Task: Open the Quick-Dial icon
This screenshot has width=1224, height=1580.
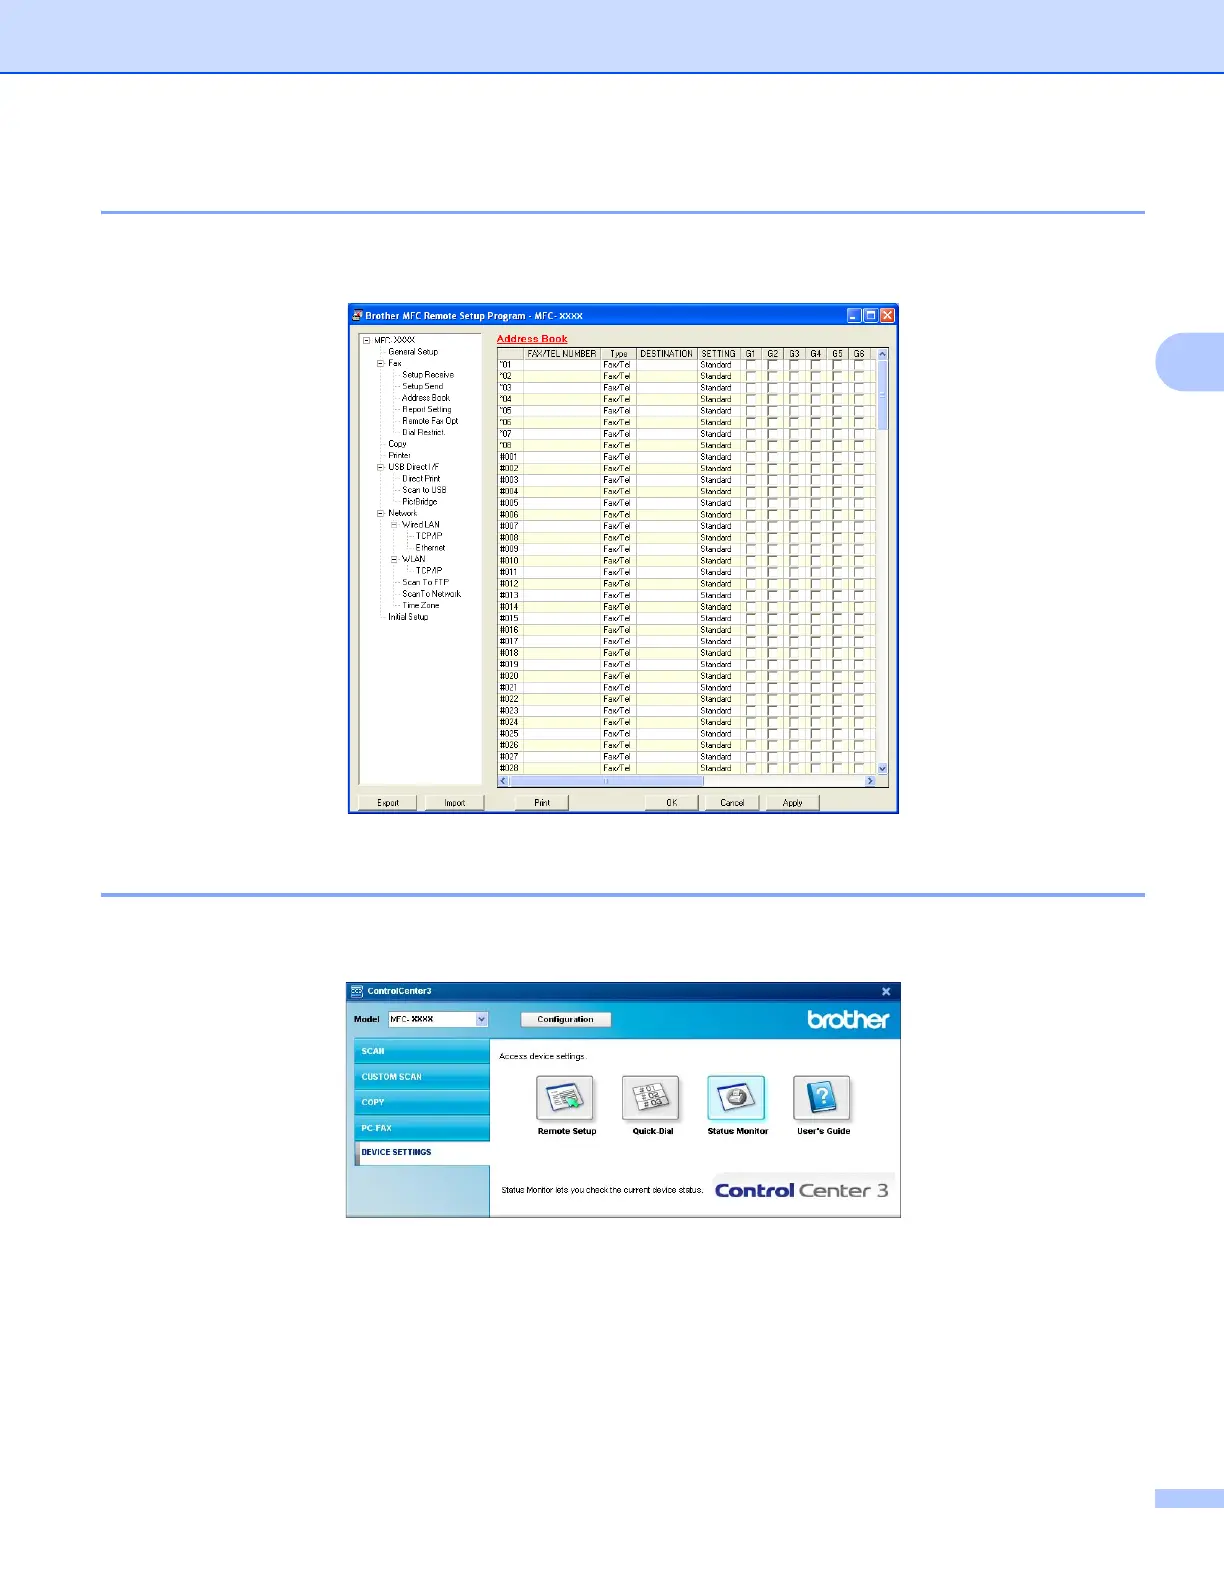Action: (652, 1099)
